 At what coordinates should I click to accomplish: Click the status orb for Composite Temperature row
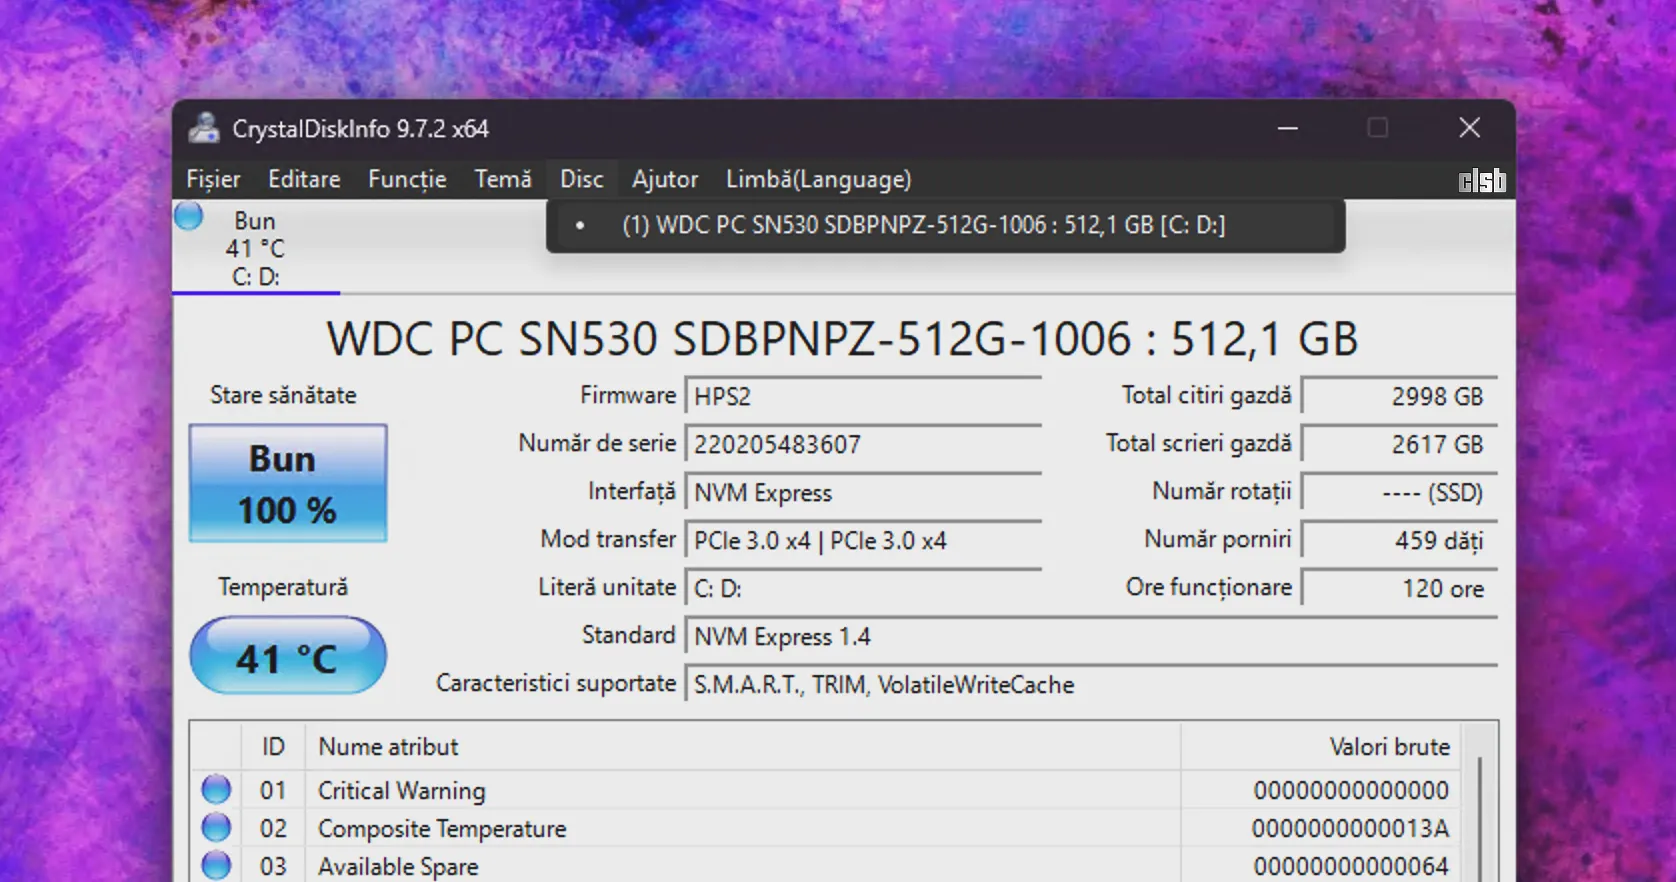[216, 828]
